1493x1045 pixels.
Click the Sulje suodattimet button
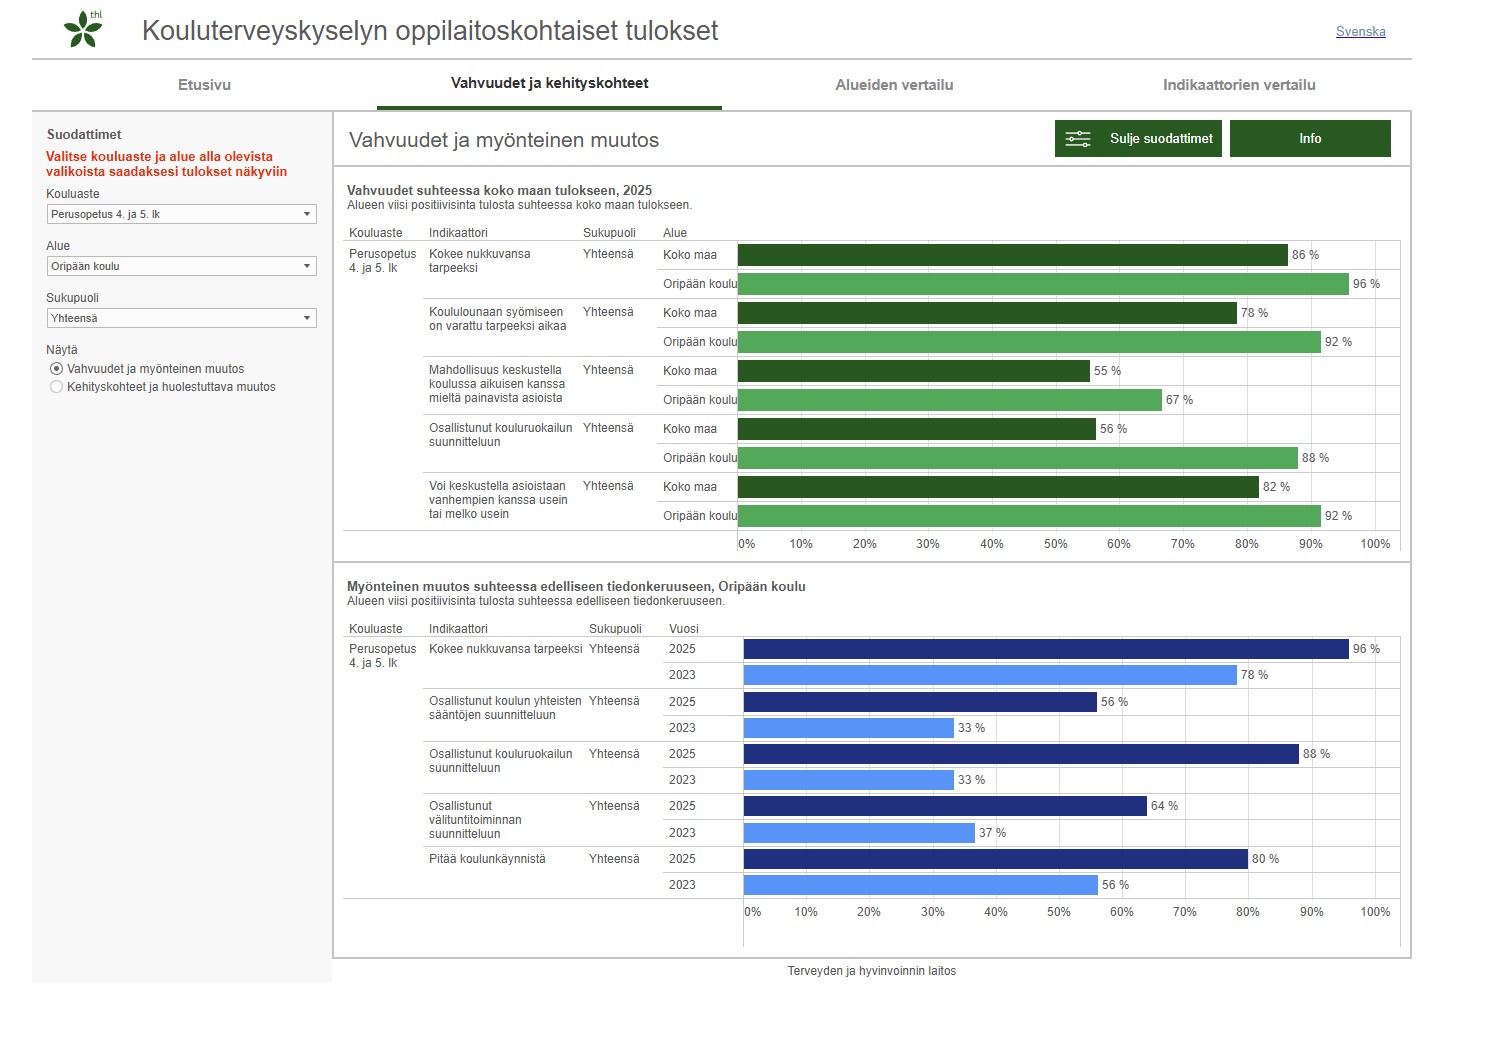click(x=1138, y=139)
